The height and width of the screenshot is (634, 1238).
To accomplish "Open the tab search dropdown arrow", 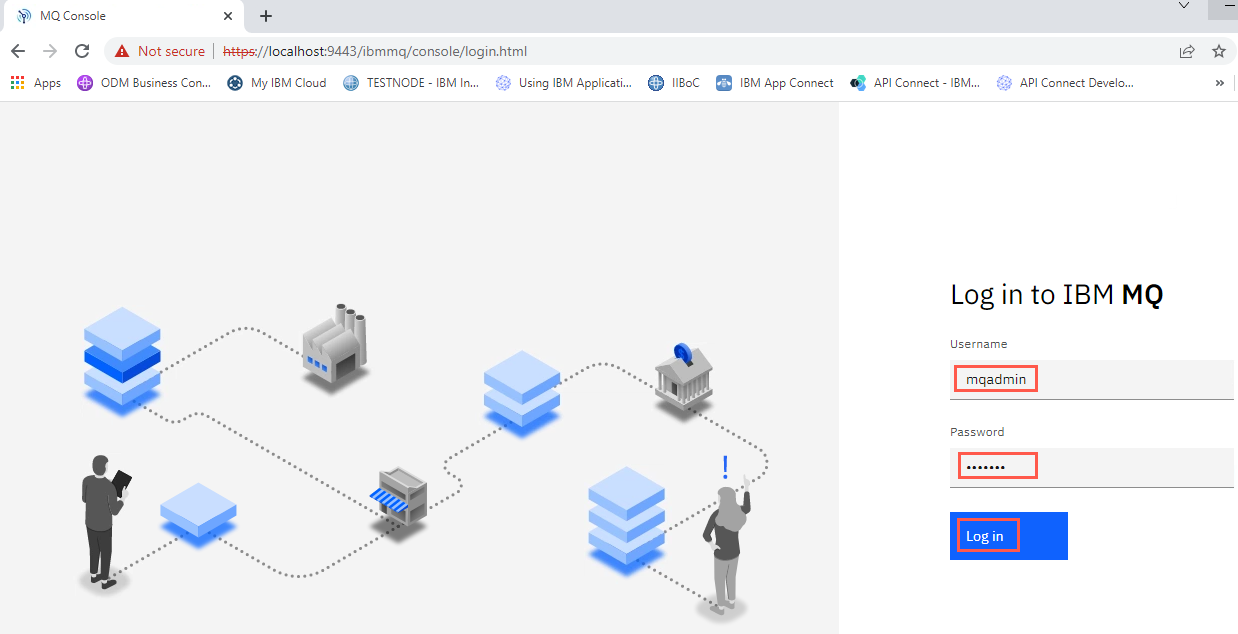I will click(1184, 6).
